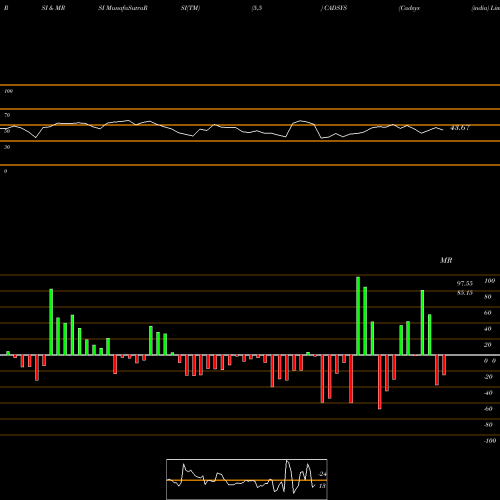
Task: Click the 'SI MunafaSutraR' header text
Action: (123, 8)
